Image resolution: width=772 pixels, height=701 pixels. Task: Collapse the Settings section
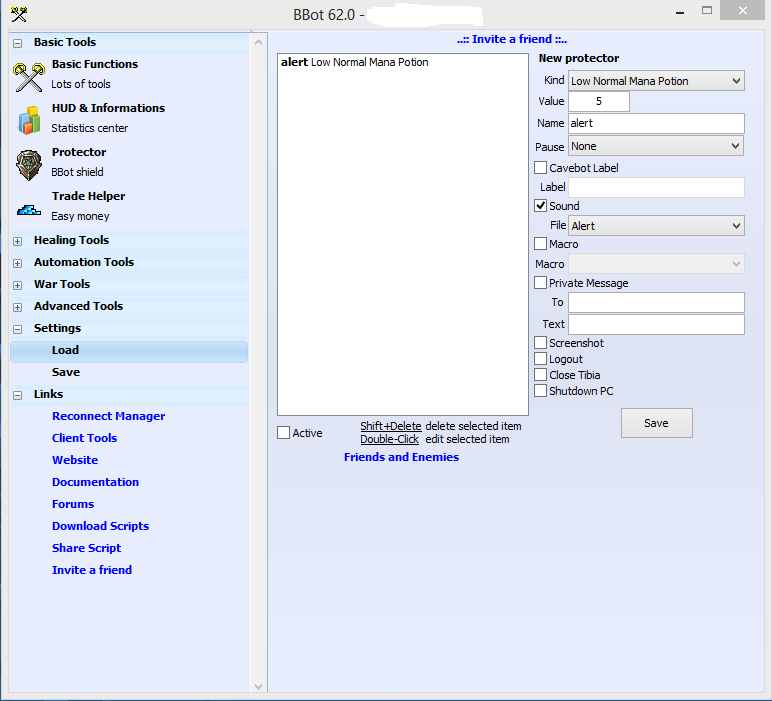(x=18, y=329)
